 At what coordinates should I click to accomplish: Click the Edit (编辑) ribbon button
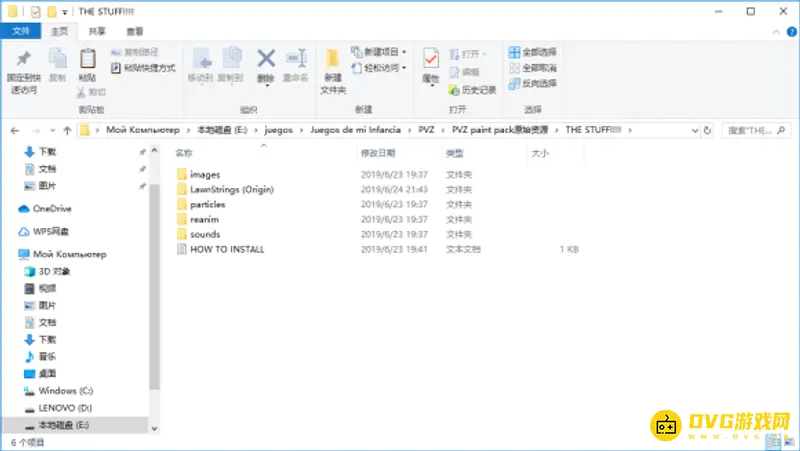coord(464,72)
